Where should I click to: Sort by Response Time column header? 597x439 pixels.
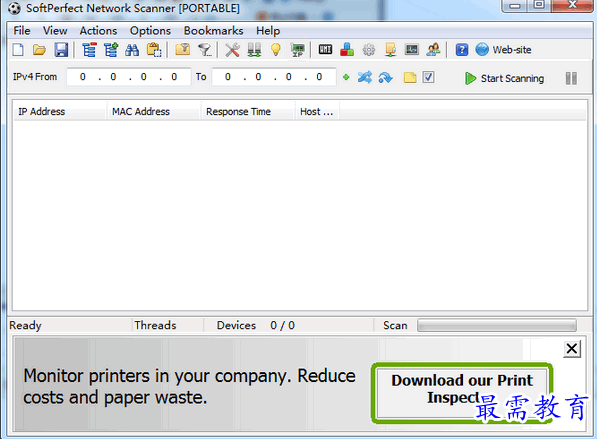click(248, 112)
